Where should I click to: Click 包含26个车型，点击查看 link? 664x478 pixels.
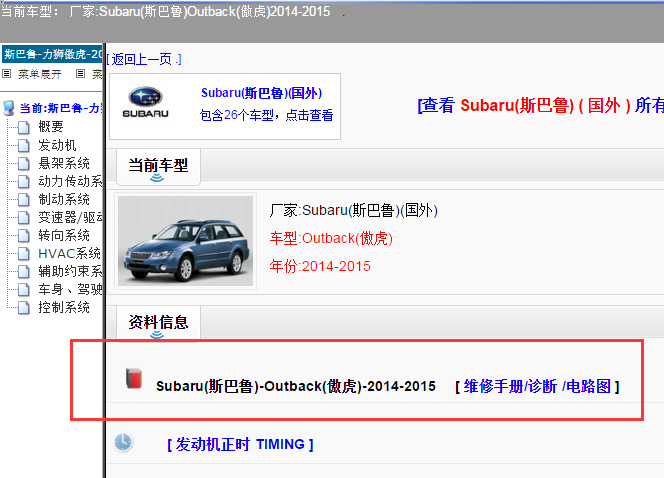click(266, 115)
